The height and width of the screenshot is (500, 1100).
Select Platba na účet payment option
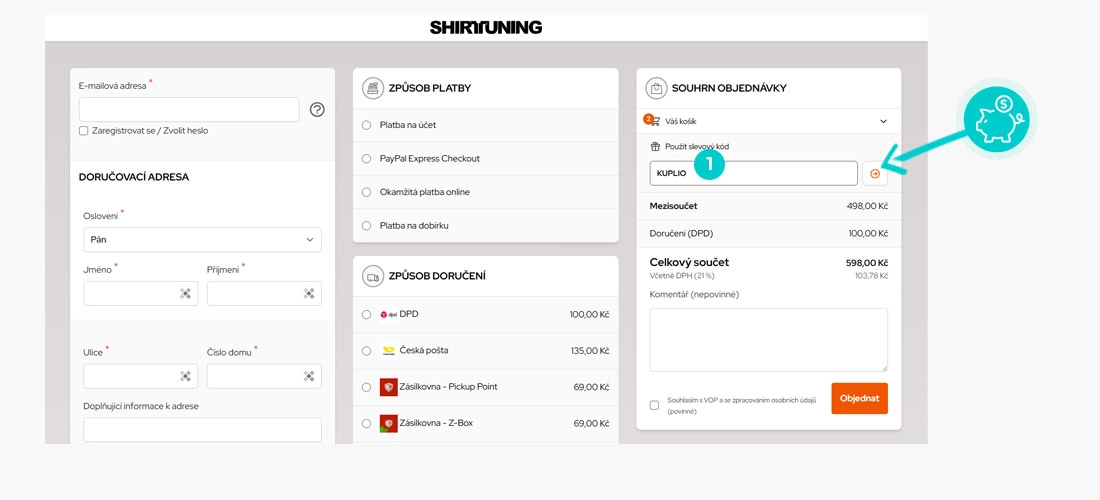coord(366,125)
